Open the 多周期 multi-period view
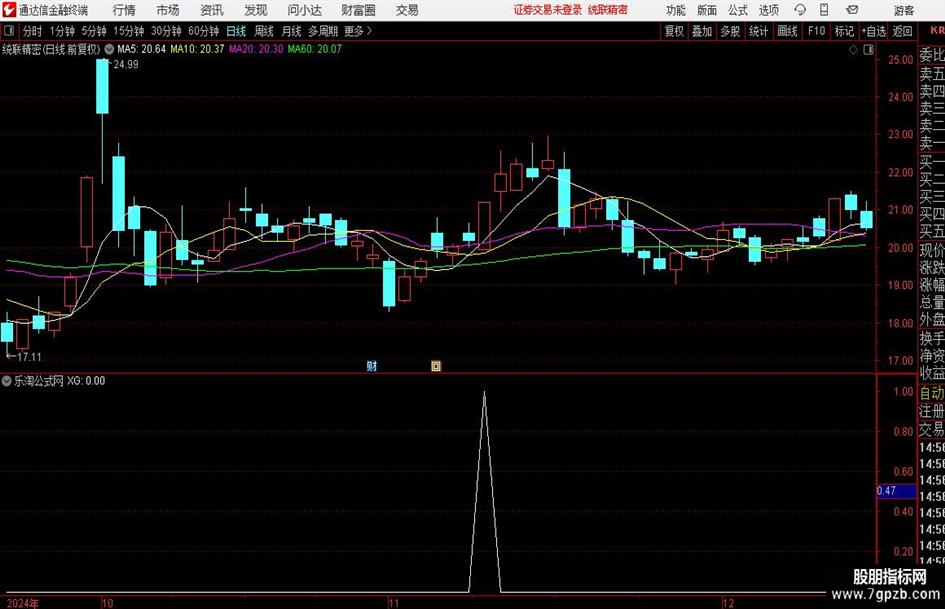The height and width of the screenshot is (609, 945). [x=323, y=31]
